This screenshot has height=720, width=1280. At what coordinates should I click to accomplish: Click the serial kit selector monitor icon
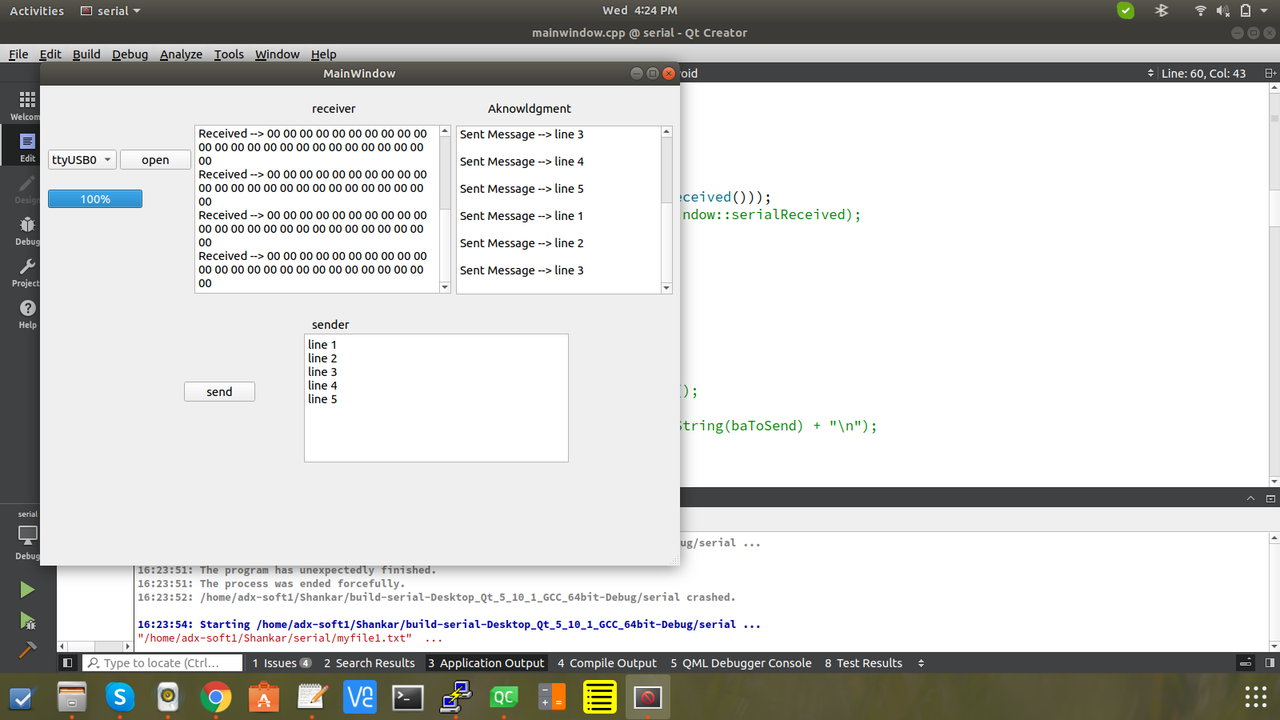[x=27, y=535]
